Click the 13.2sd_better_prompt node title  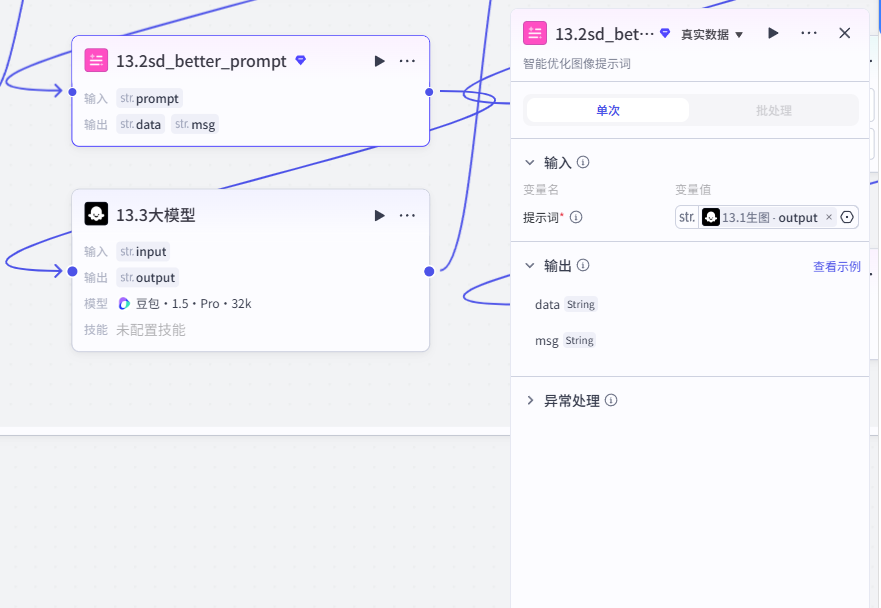point(201,61)
